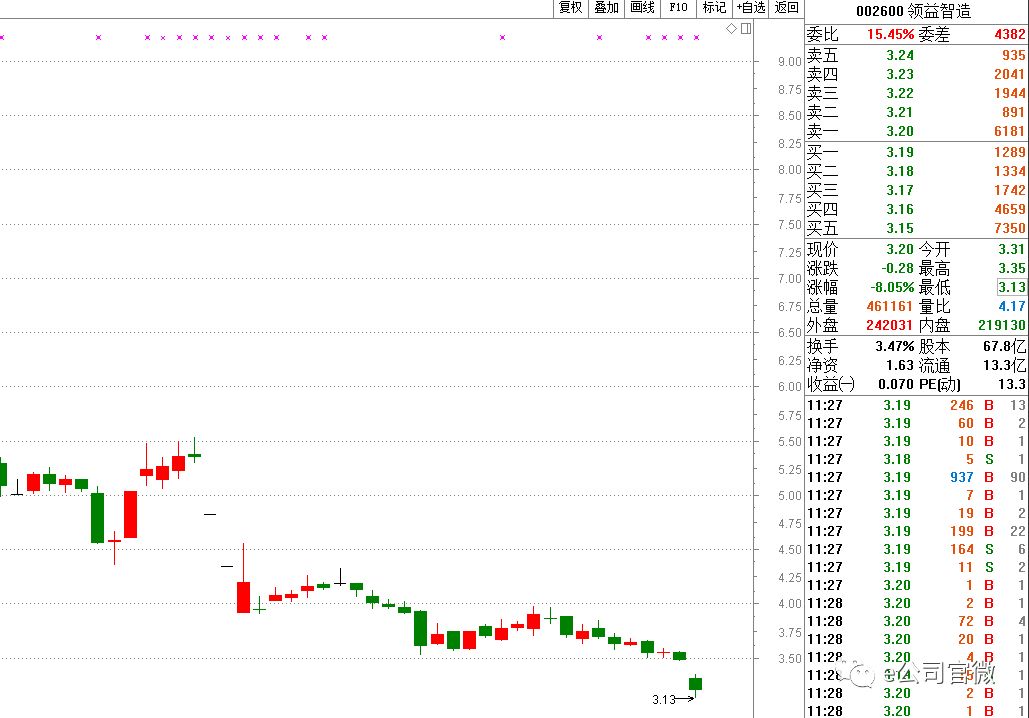Image resolution: width=1029 pixels, height=718 pixels.
Task: Select the 画线 drawing tool button
Action: coord(642,8)
